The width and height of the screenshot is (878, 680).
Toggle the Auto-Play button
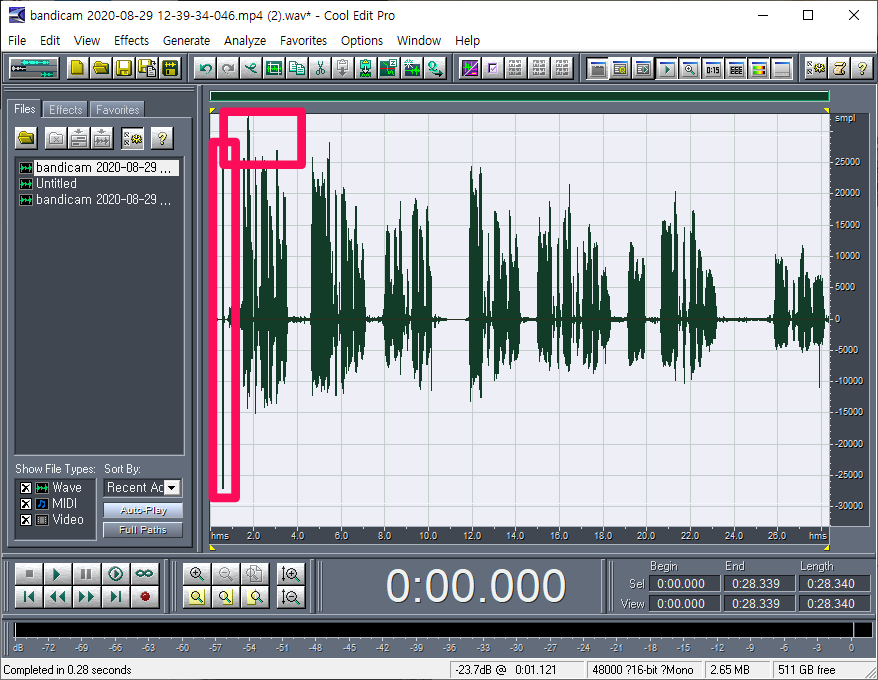point(143,510)
